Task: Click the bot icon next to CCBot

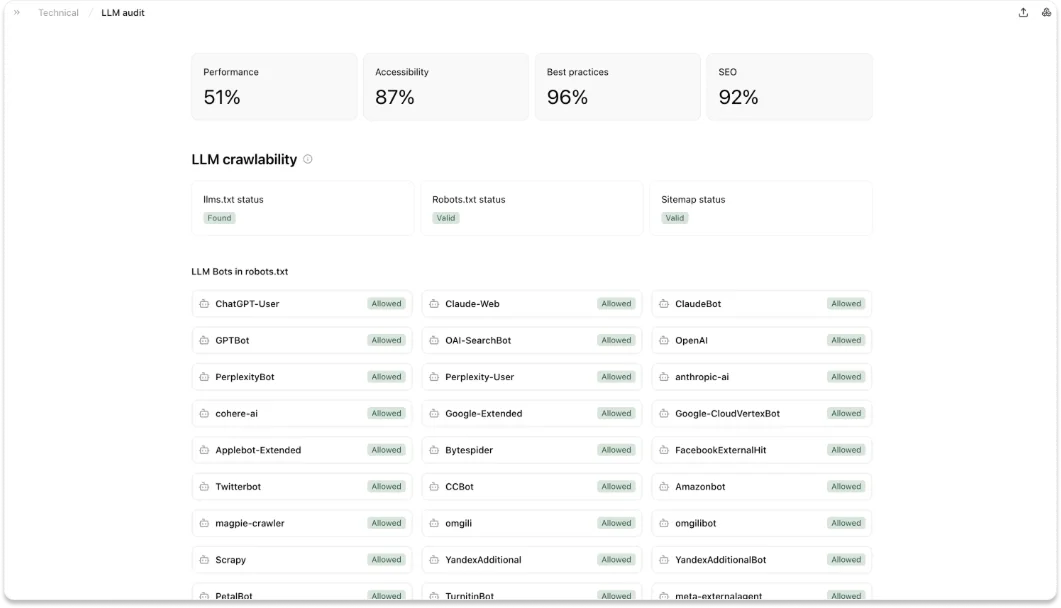Action: pos(434,486)
